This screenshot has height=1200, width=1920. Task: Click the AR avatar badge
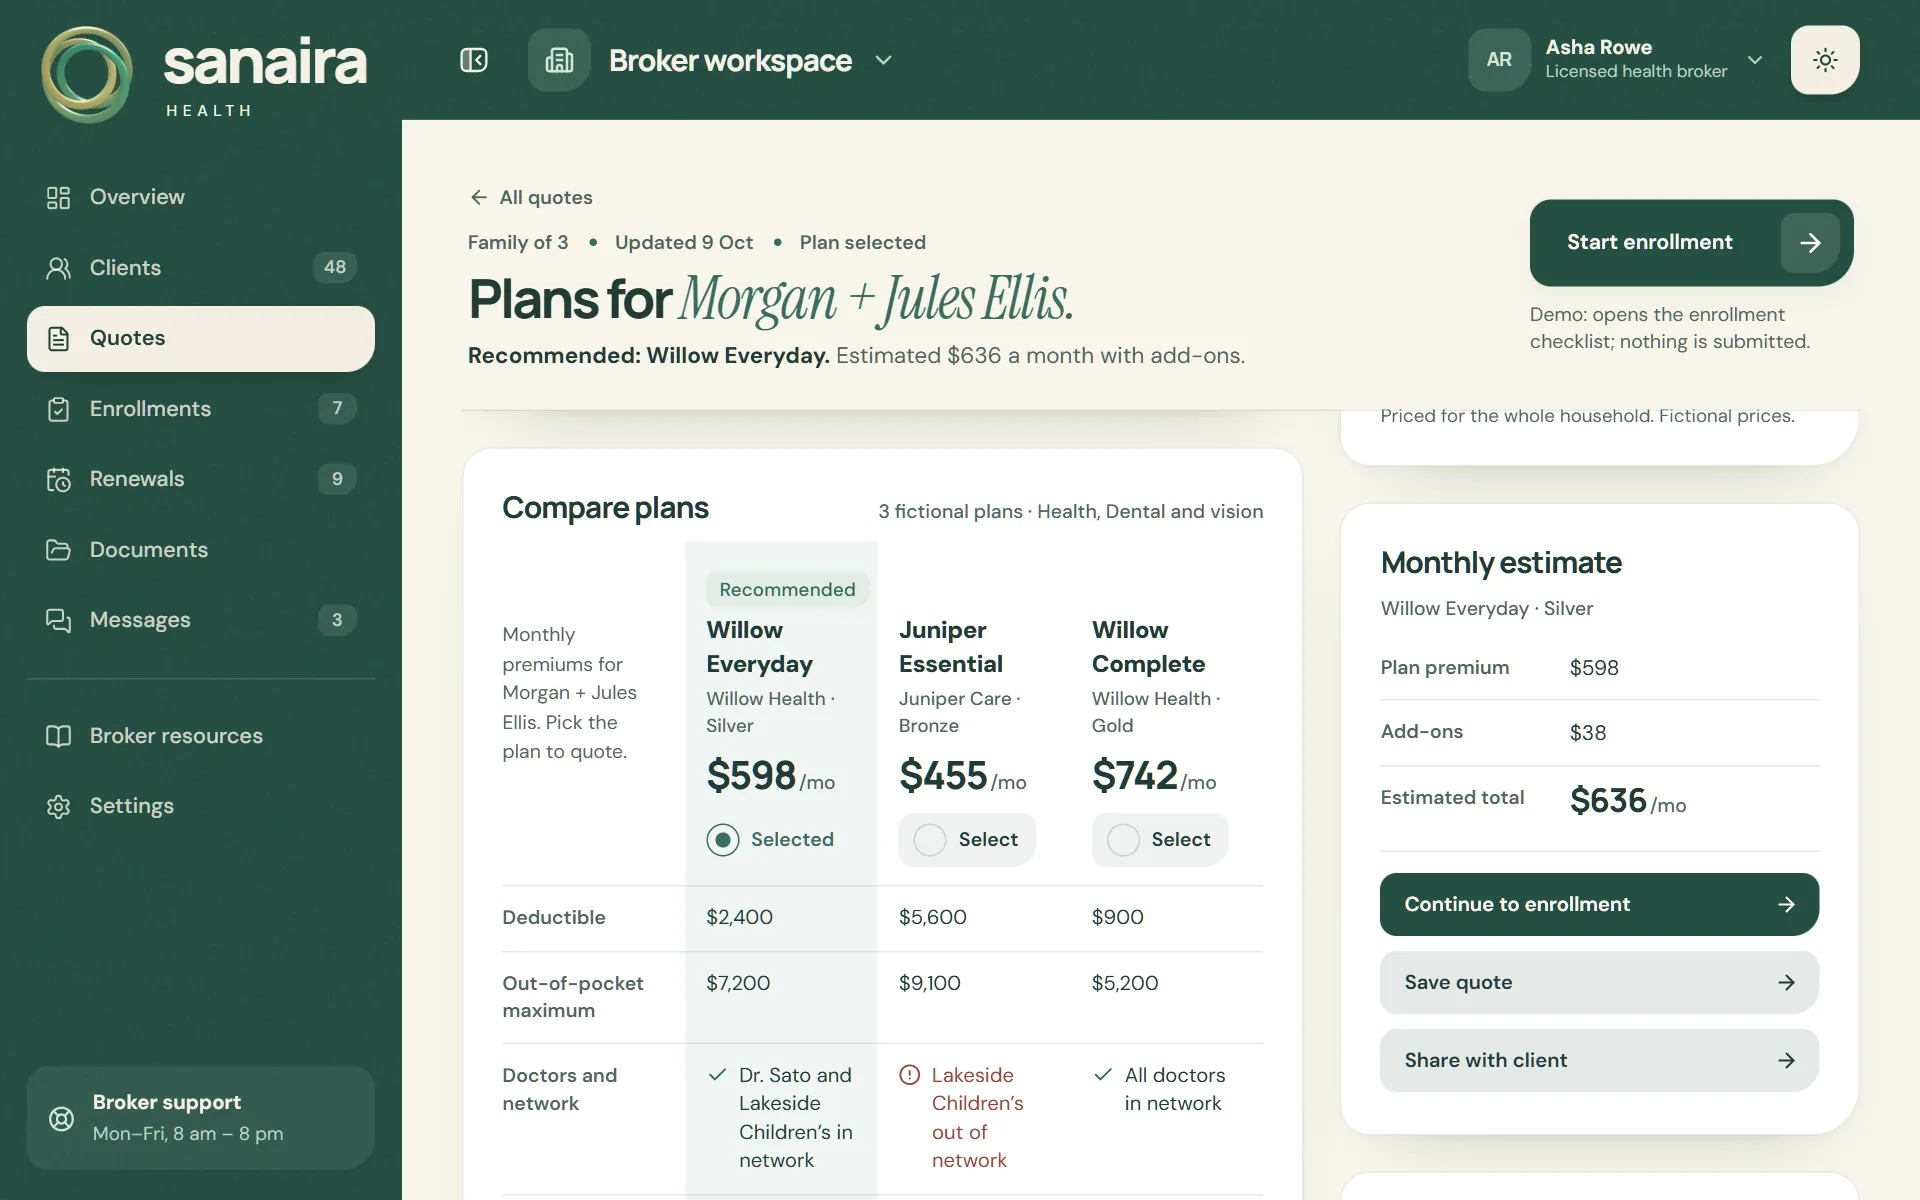click(x=1499, y=60)
